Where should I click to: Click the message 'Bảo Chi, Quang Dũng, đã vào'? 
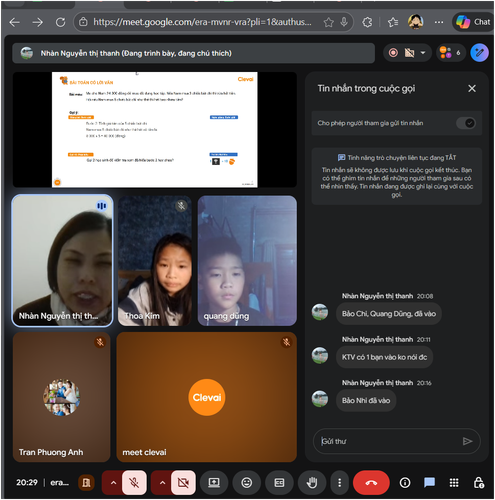389,314
